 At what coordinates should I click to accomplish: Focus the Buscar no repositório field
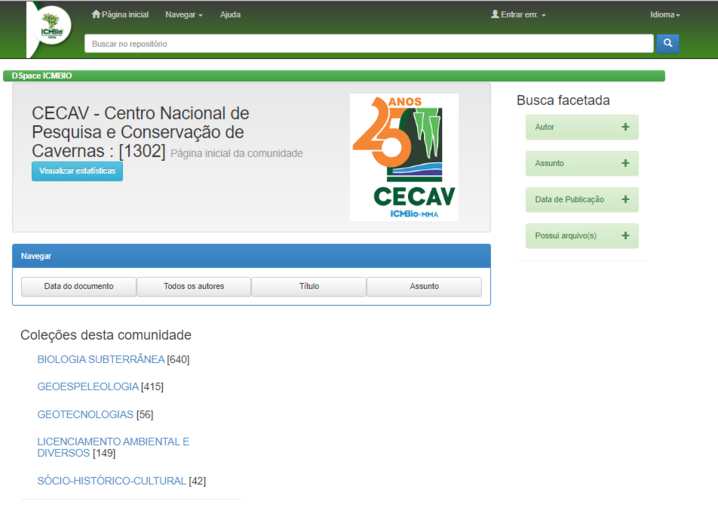pyautogui.click(x=369, y=44)
